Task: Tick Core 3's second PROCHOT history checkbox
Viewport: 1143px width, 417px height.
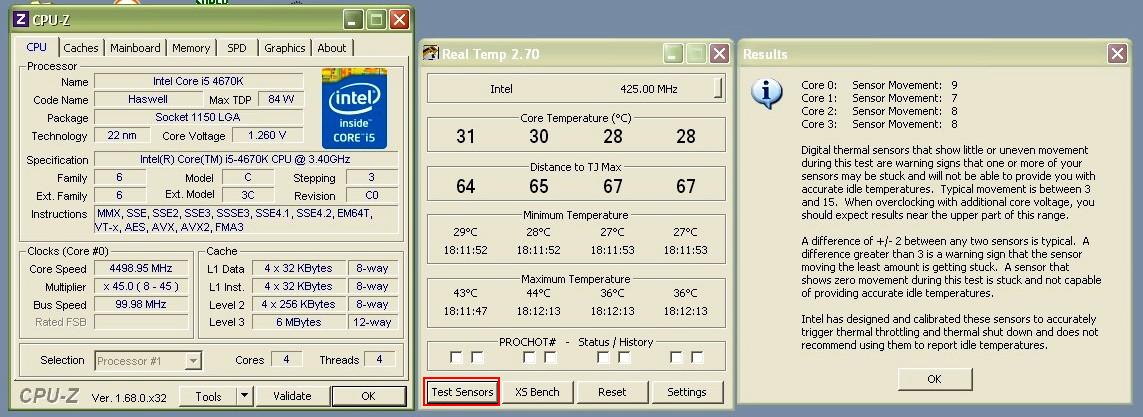Action: coord(698,357)
